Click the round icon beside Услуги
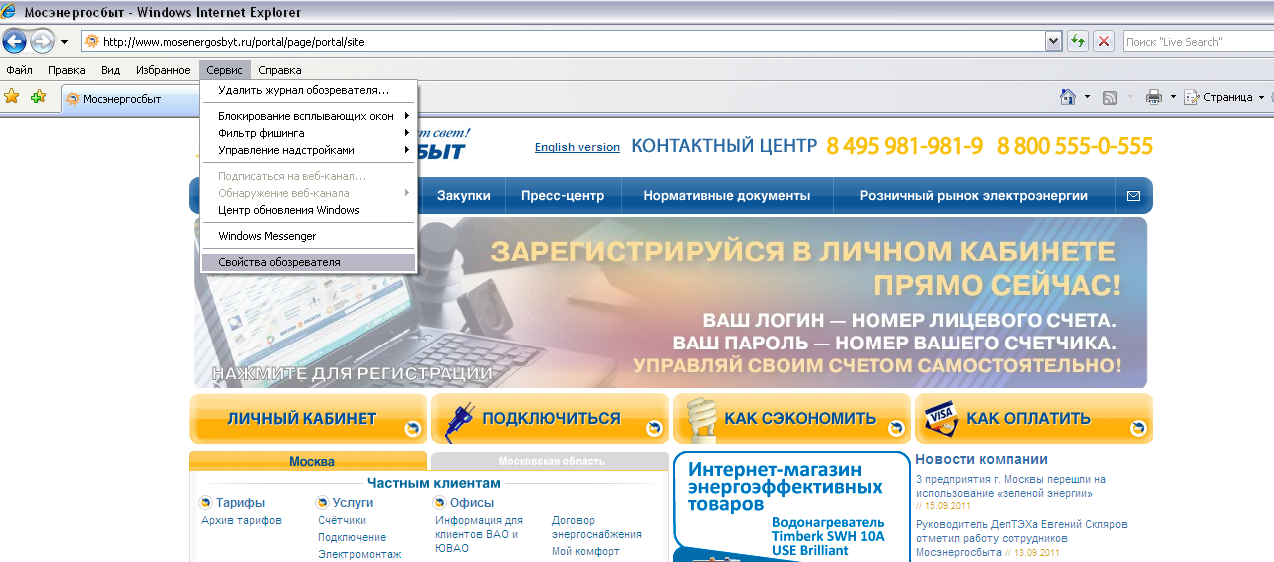 [323, 503]
